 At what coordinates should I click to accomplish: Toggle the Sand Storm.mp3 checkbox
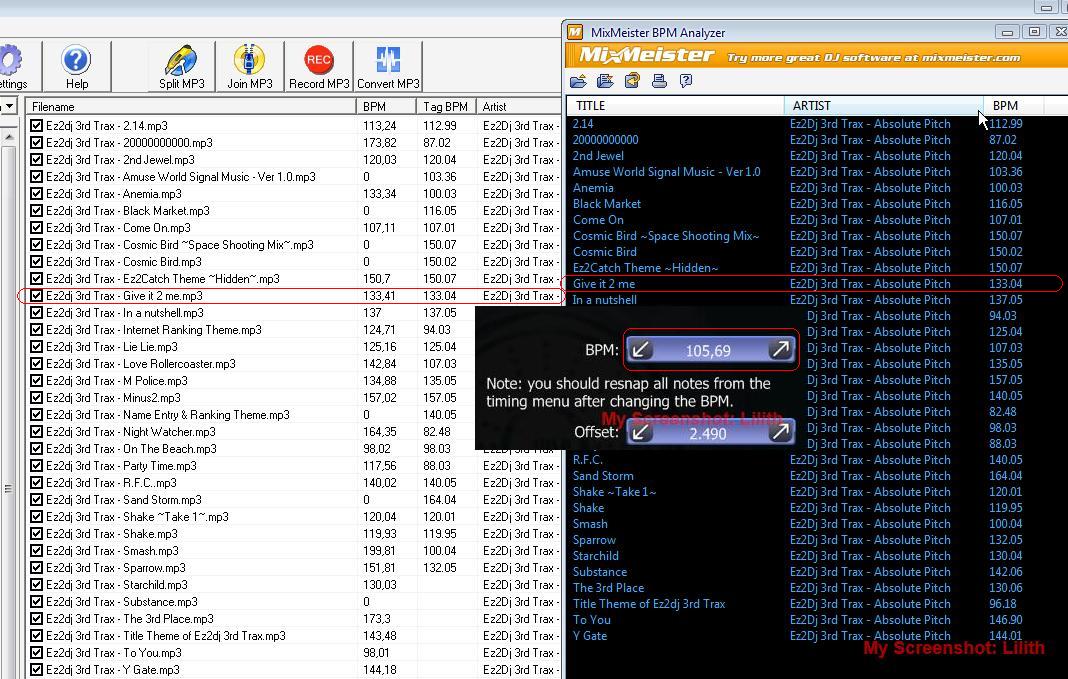pos(36,500)
